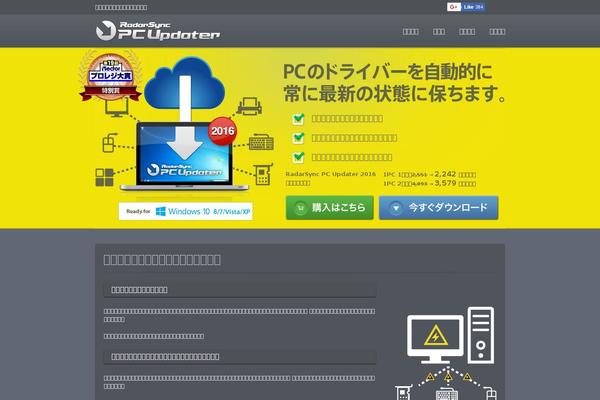
Task: Click the small warning triangle above the keyboard
Action: pyautogui.click(x=448, y=378)
